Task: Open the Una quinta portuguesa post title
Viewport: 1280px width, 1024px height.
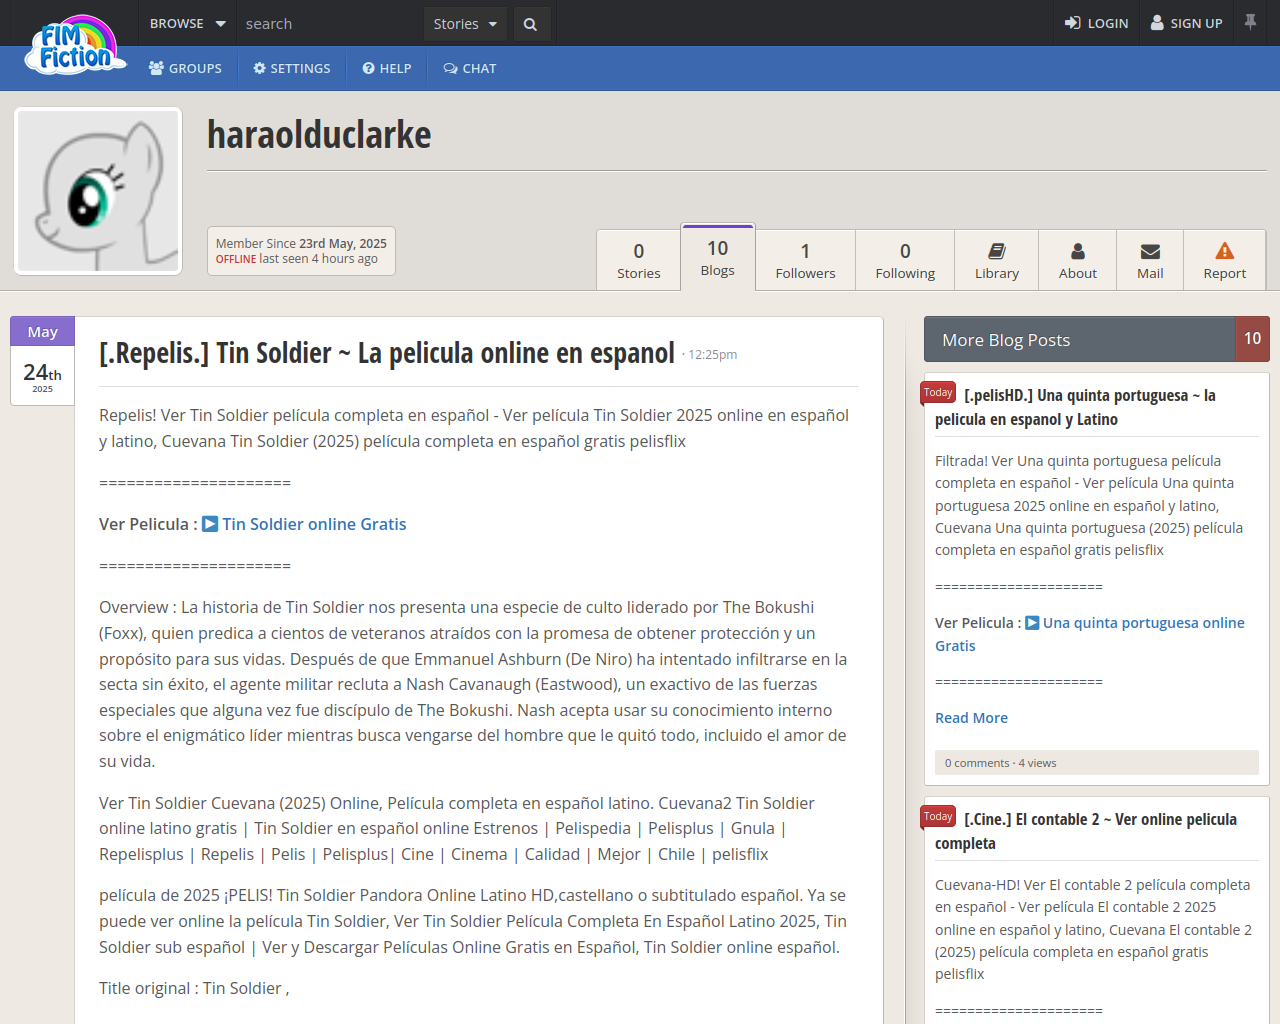Action: click(x=1075, y=407)
